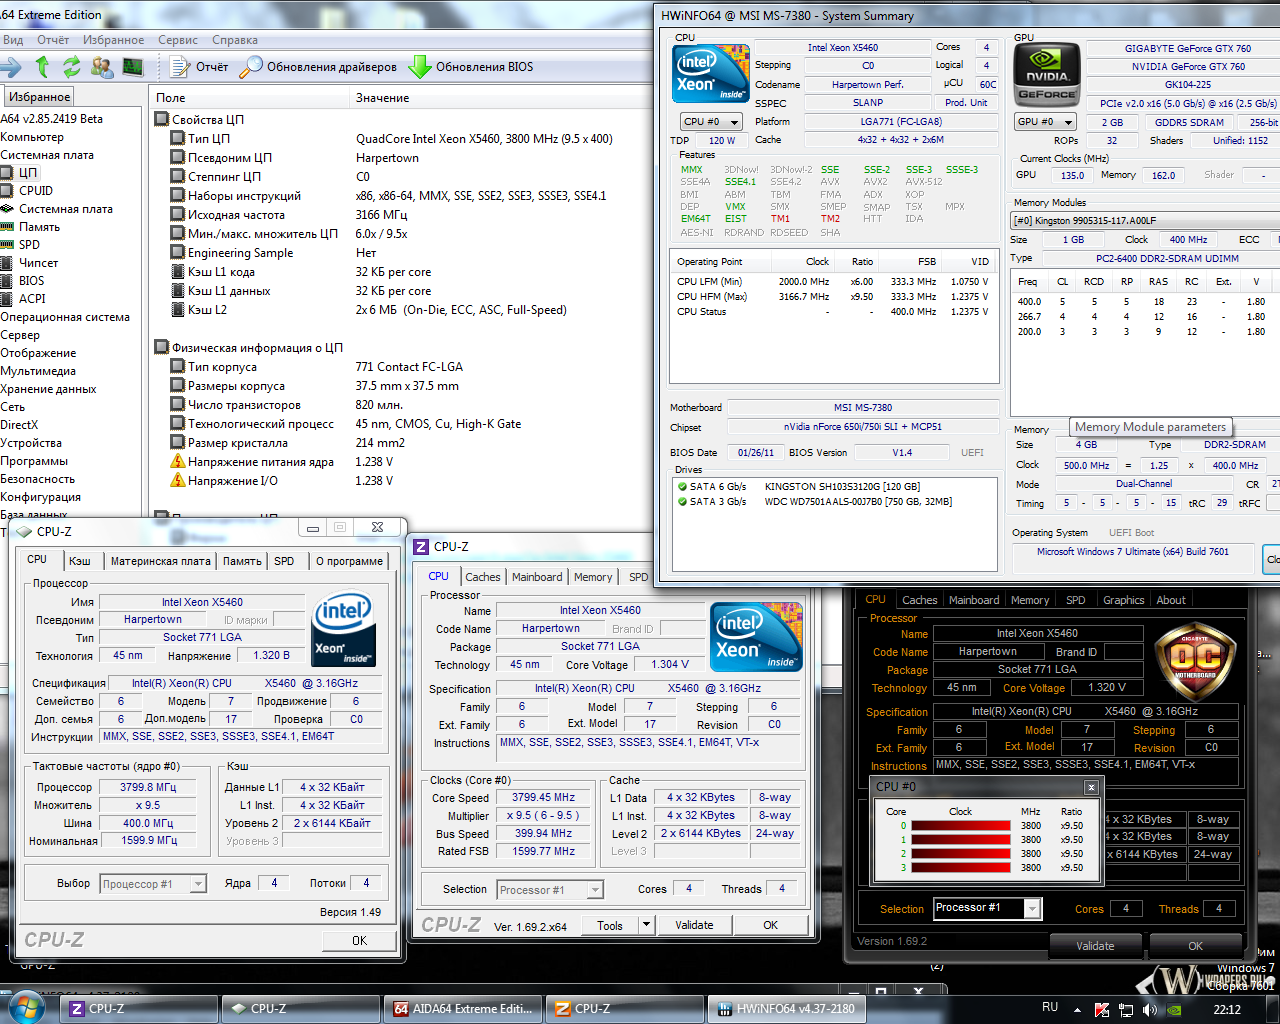This screenshot has height=1024, width=1280.
Task: Select Избранное tab in AIDA64 side panel
Action: 40,97
